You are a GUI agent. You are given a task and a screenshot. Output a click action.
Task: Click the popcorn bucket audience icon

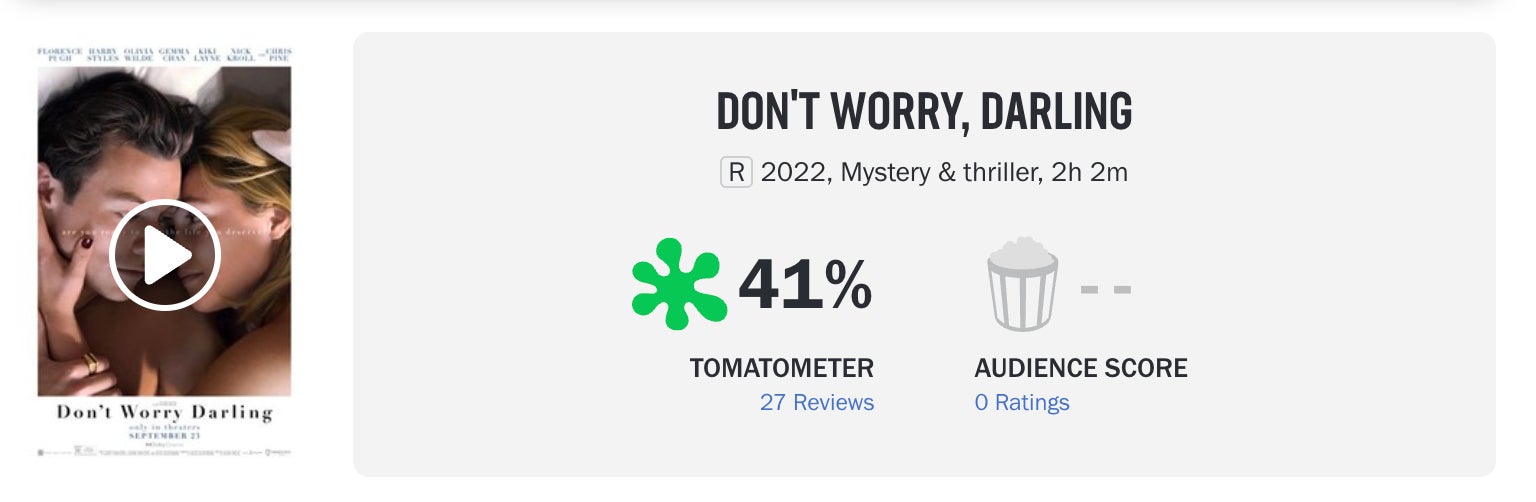pos(1022,284)
